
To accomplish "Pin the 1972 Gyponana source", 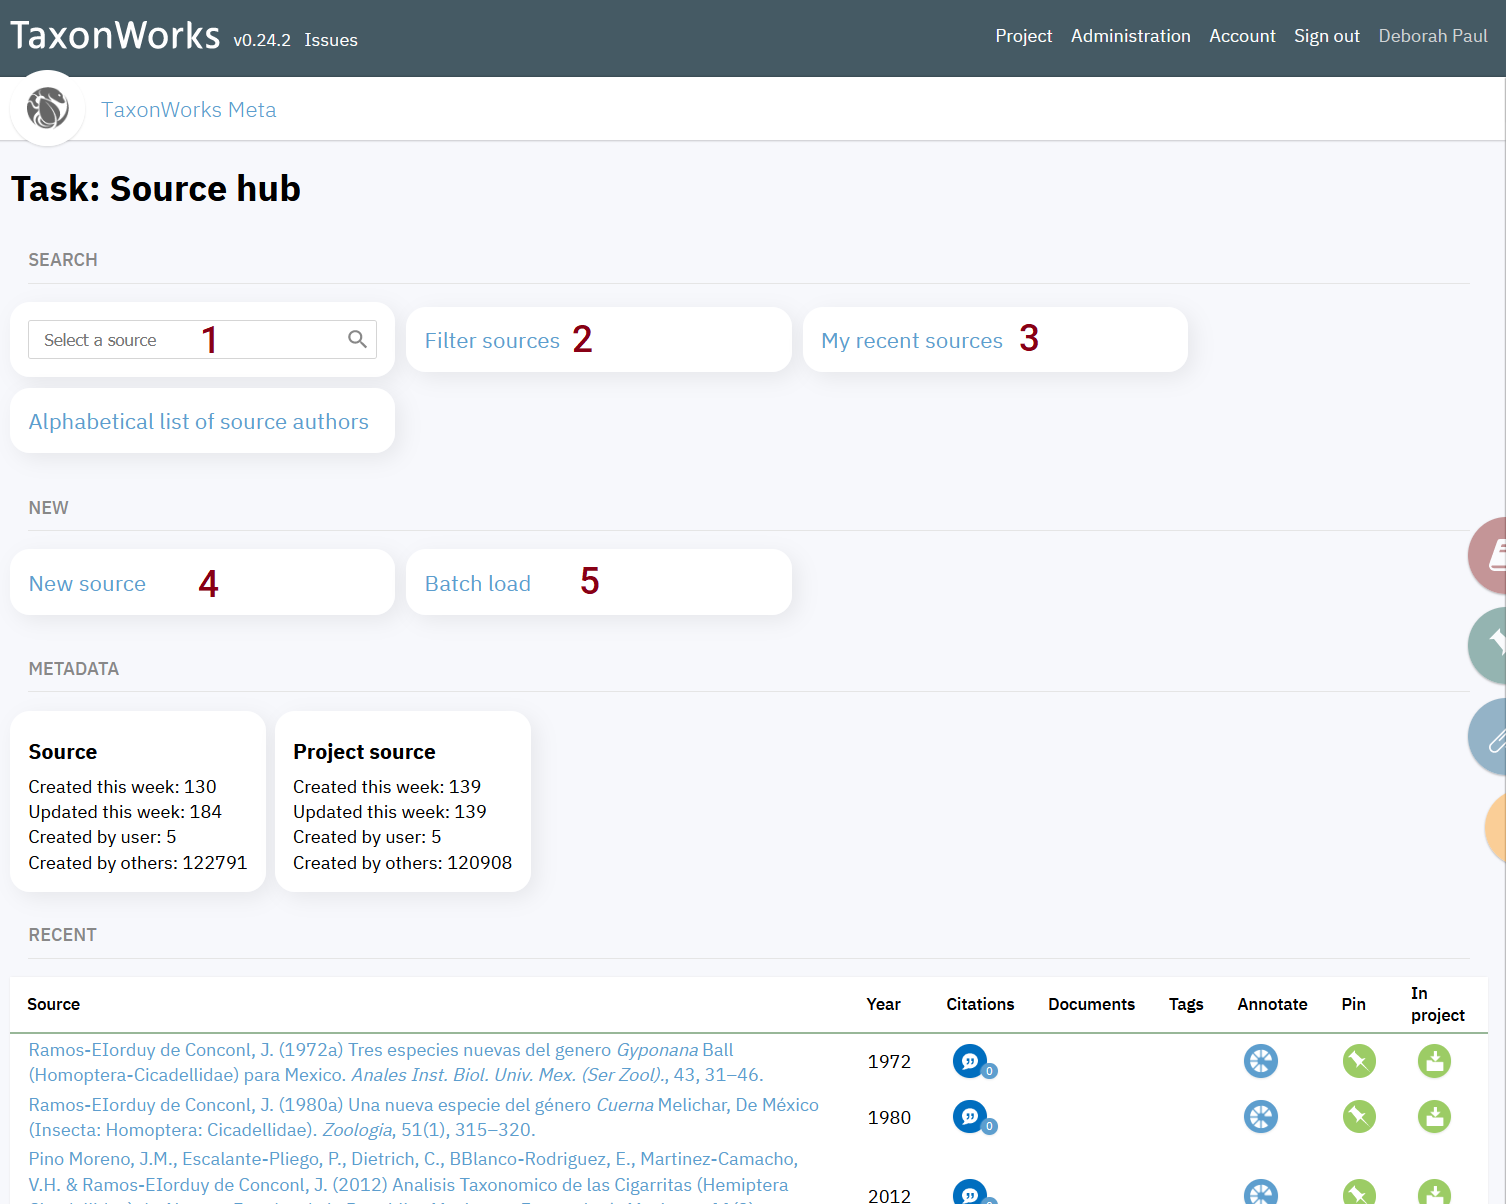I will [1359, 1061].
